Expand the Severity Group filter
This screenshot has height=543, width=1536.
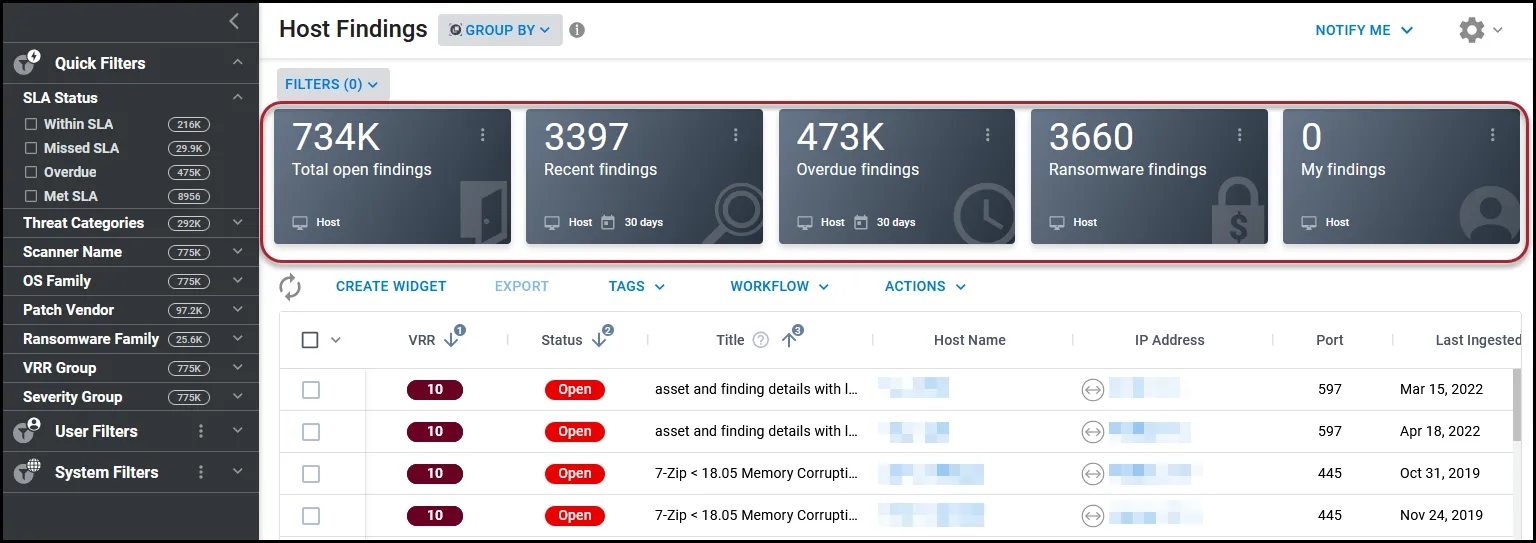point(238,397)
